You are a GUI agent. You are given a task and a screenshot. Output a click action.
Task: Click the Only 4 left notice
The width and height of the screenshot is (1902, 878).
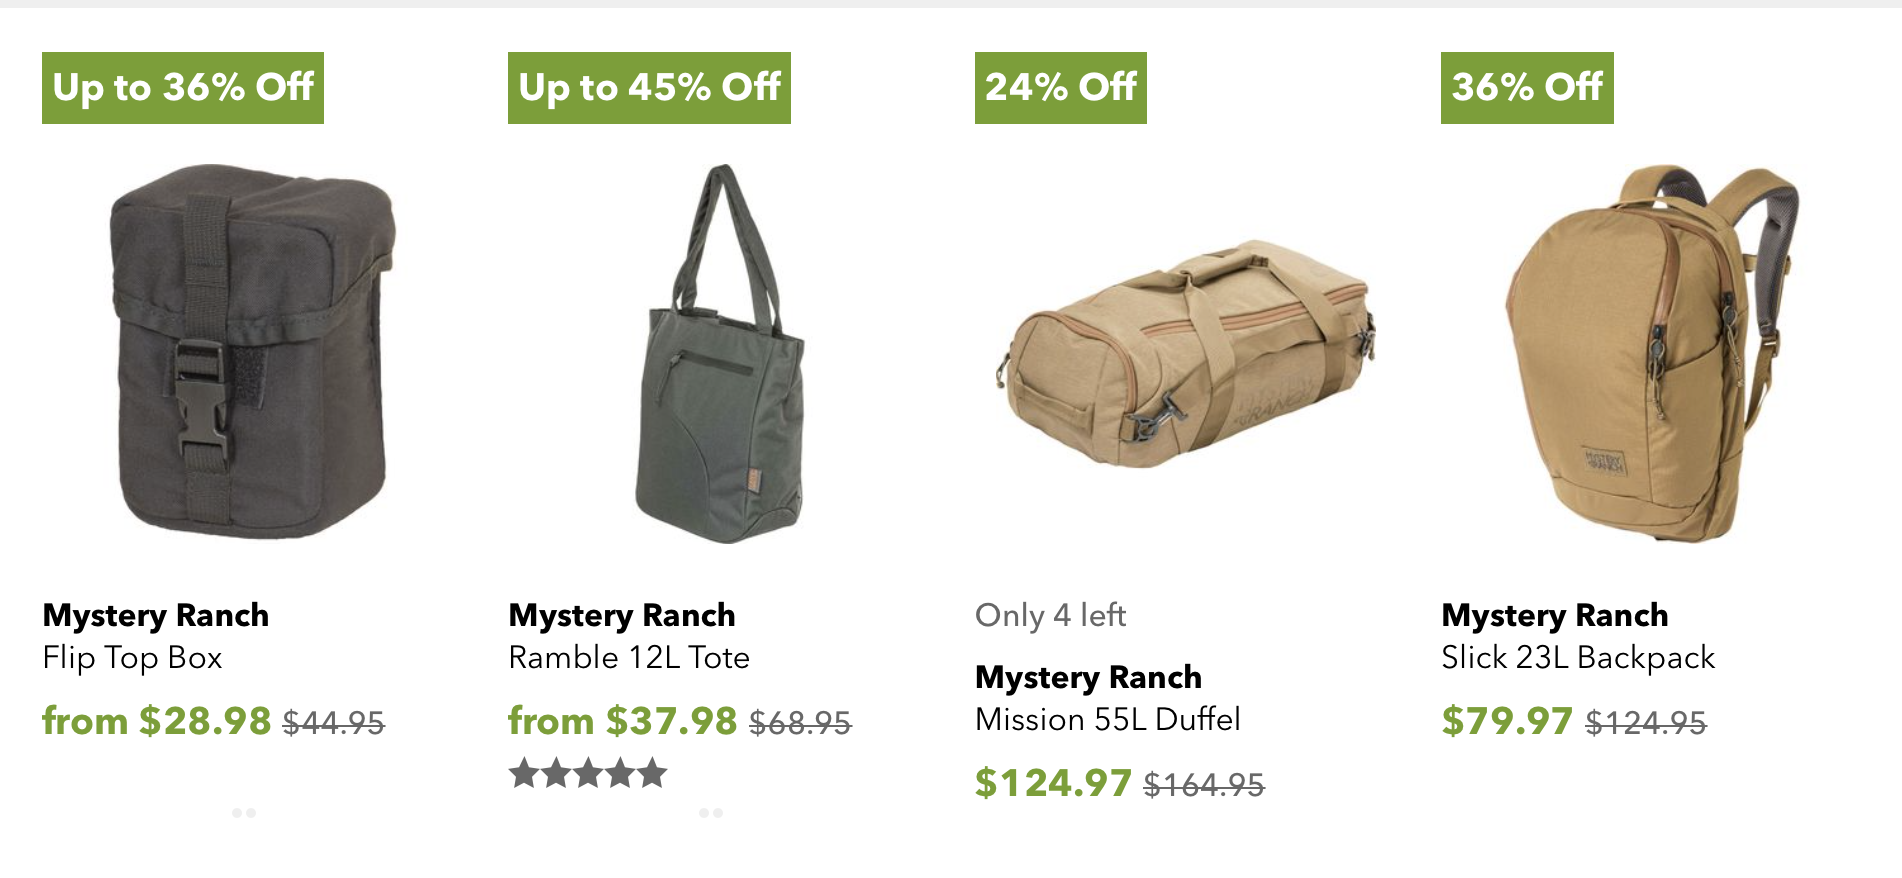tap(1050, 615)
